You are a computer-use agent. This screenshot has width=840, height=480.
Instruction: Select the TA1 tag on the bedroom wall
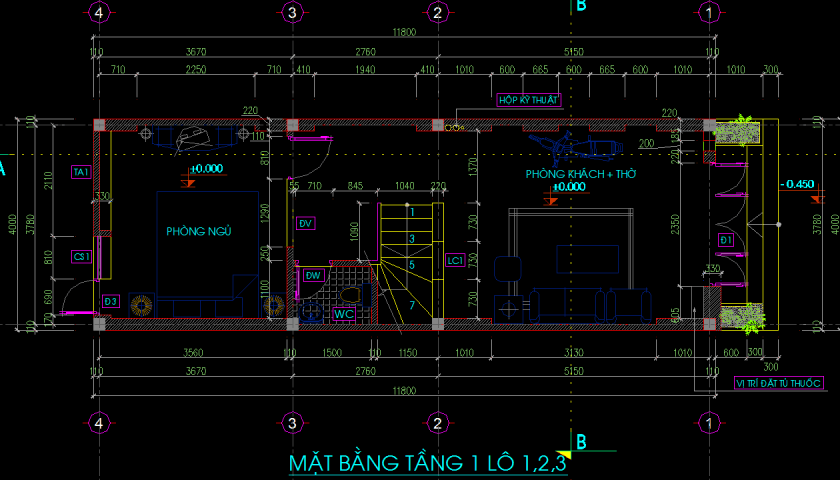pyautogui.click(x=81, y=173)
